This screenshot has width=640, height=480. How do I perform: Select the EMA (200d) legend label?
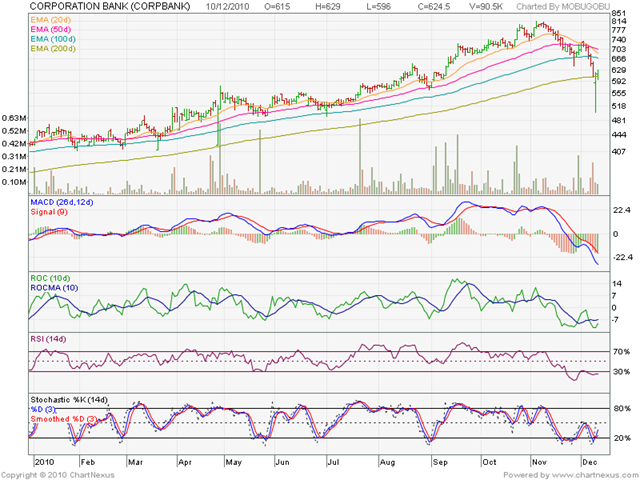(53, 49)
